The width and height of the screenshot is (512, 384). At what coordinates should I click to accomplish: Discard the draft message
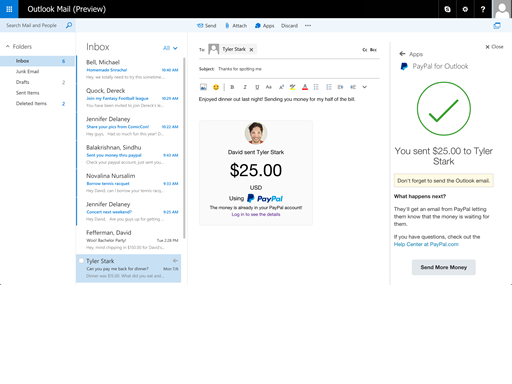[289, 26]
